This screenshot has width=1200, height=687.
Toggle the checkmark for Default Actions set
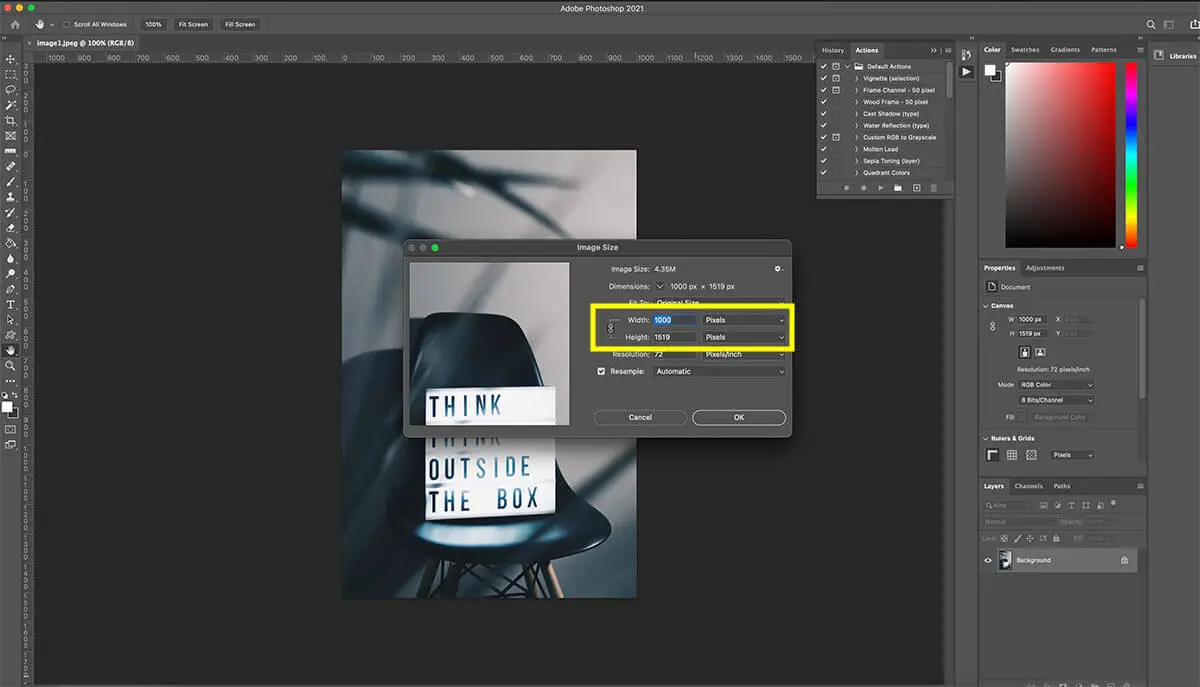(824, 66)
